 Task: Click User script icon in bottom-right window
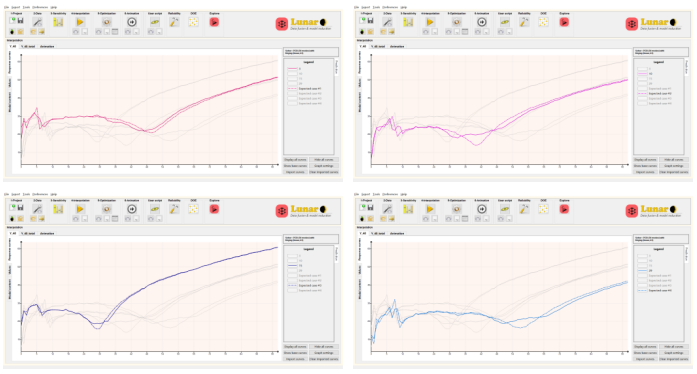pos(505,209)
